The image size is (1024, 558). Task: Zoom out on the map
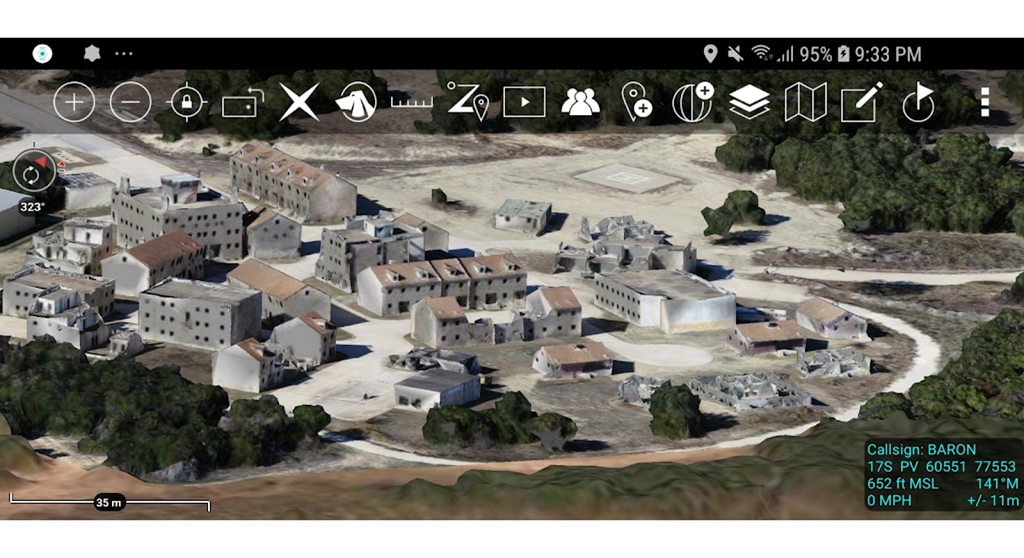tap(130, 102)
